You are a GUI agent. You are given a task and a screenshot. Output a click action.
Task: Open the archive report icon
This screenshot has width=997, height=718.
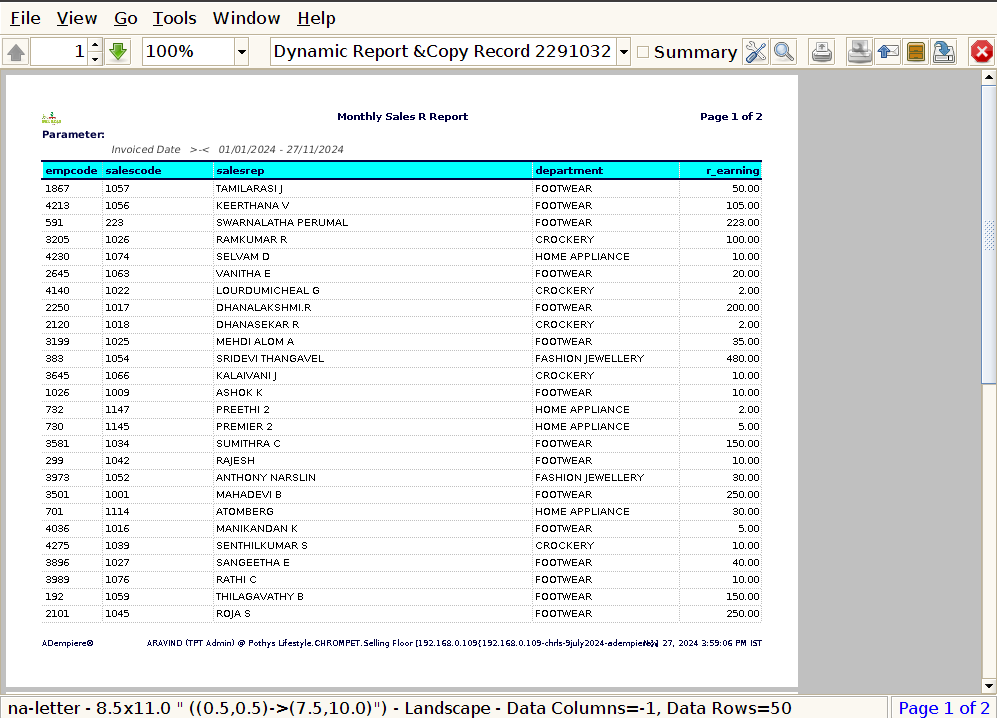tap(916, 52)
